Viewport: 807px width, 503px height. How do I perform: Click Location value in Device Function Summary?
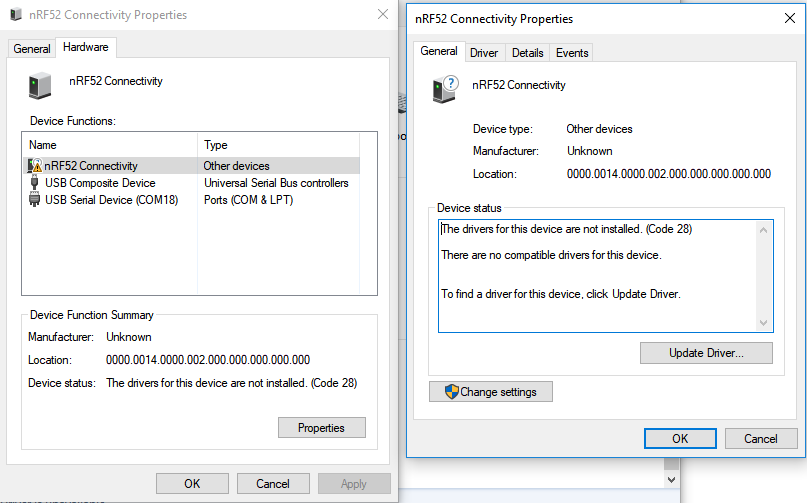click(208, 360)
